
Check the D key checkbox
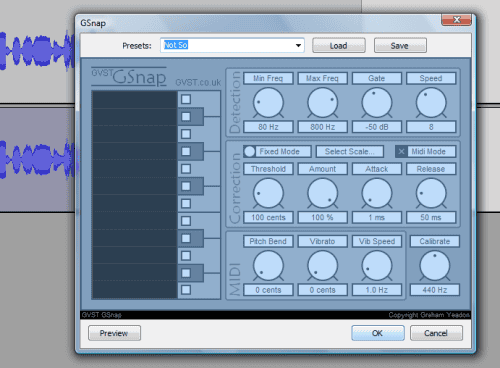coord(186,256)
